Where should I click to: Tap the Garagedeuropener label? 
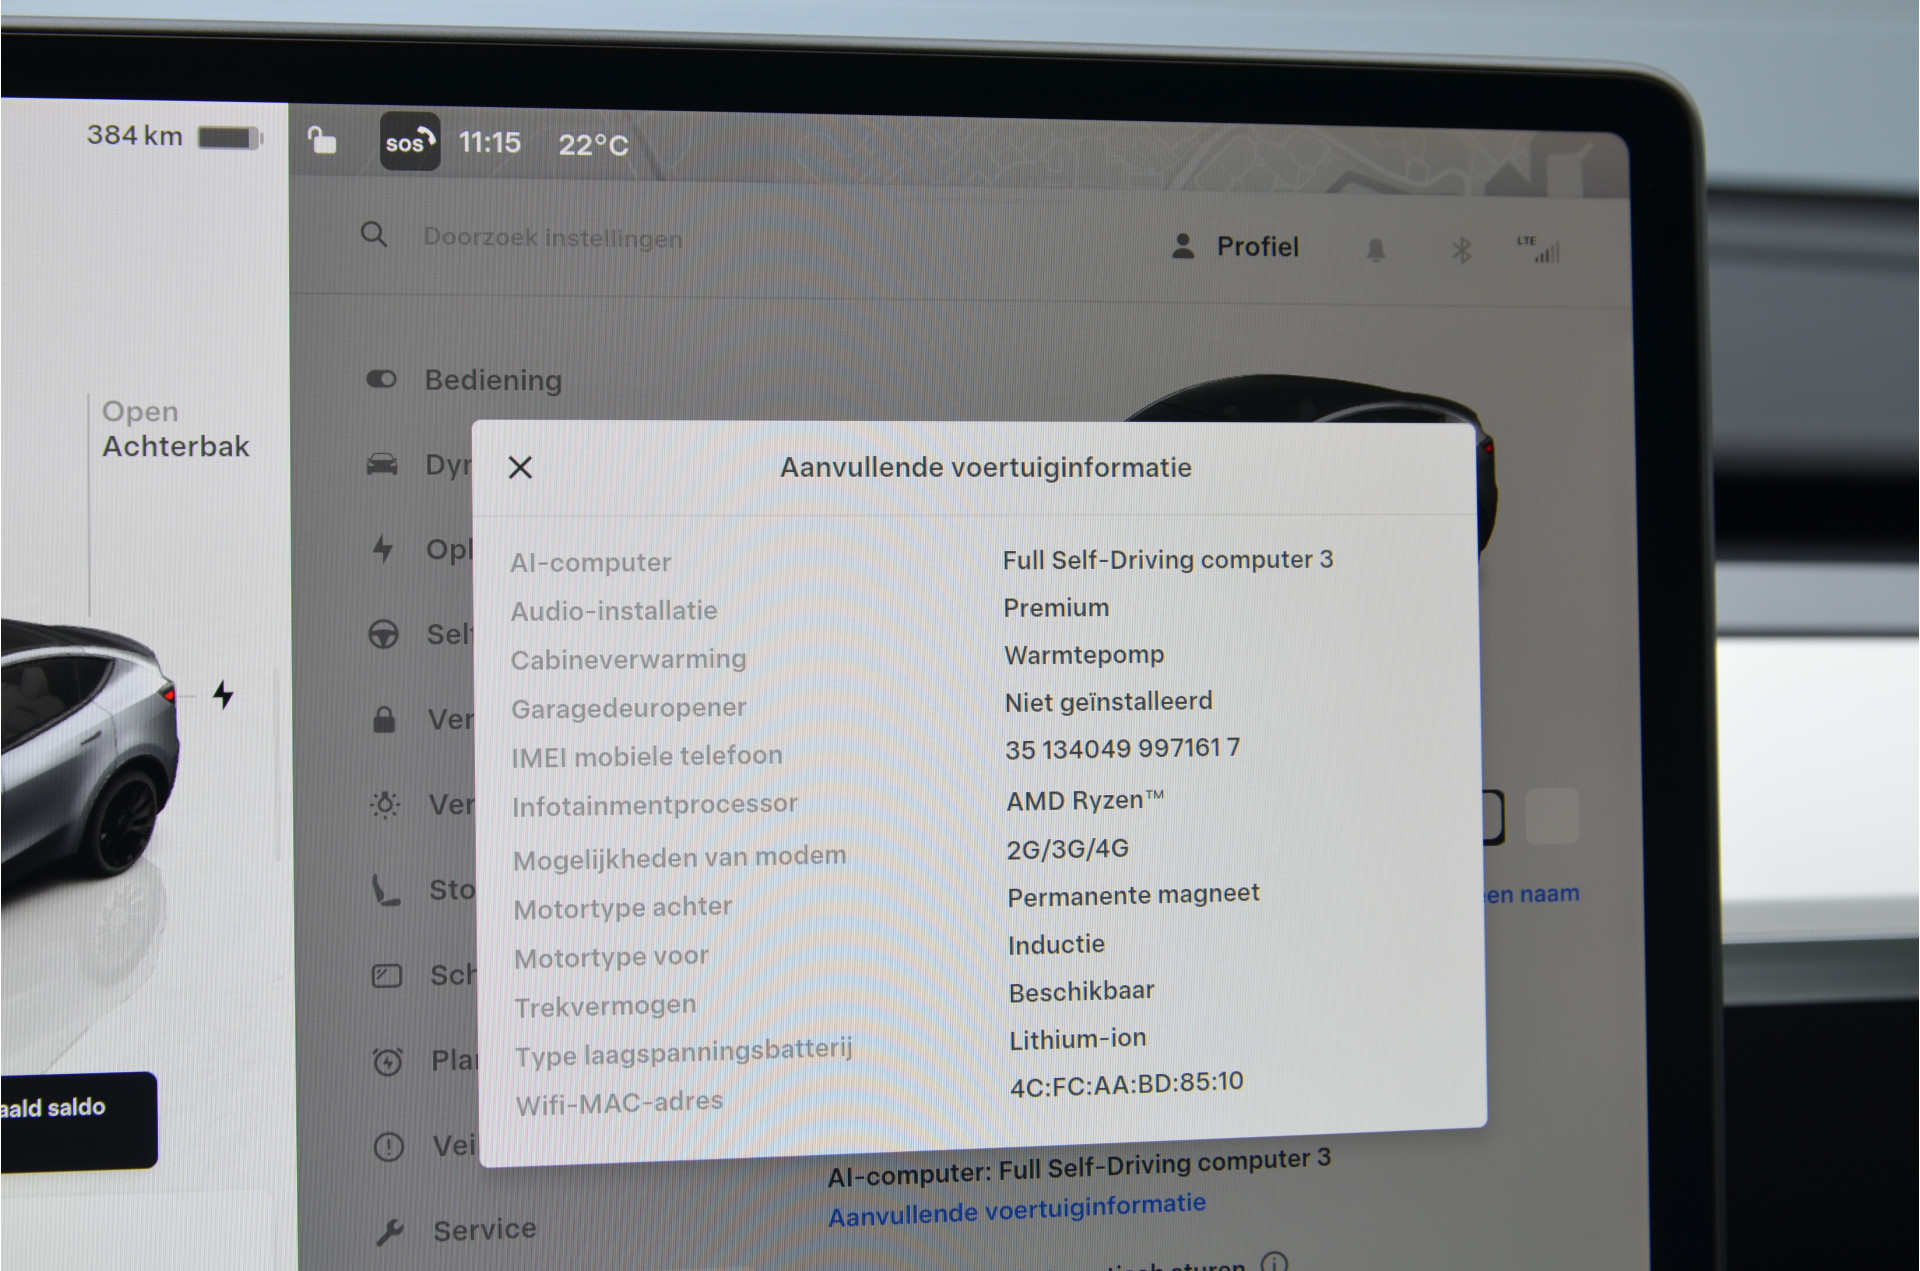629,708
